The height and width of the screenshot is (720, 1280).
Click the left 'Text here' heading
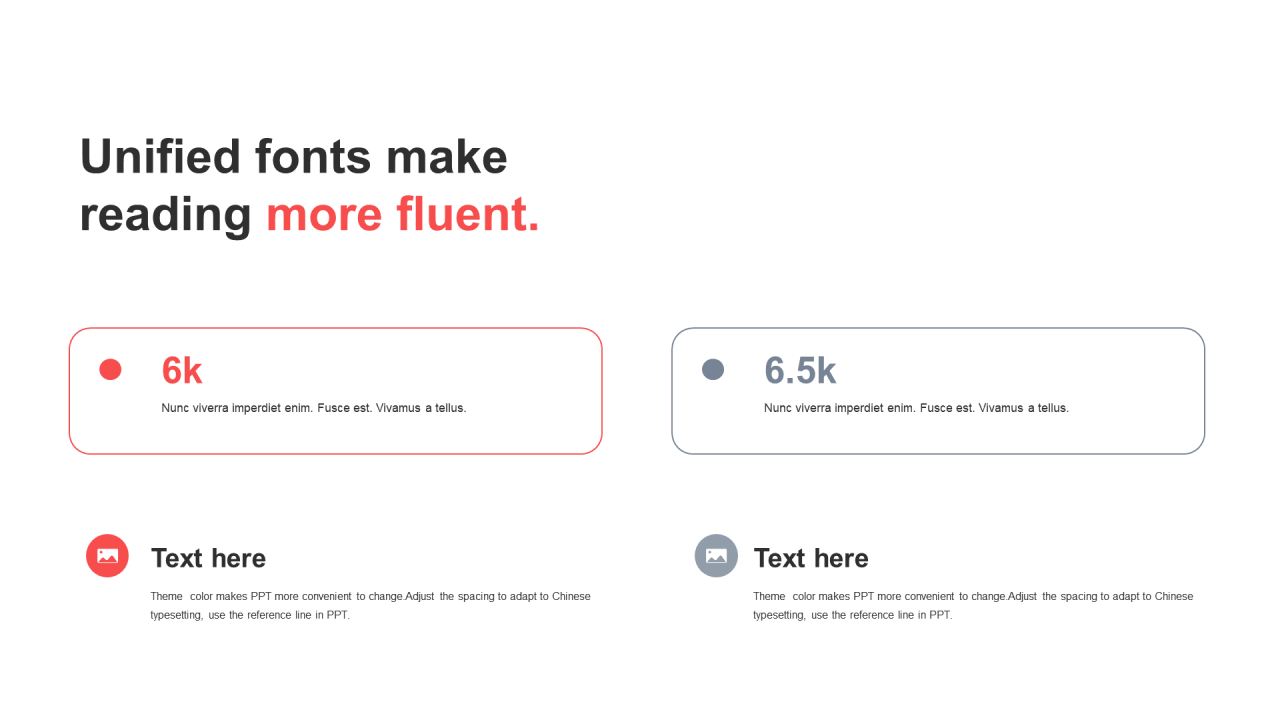coord(208,558)
